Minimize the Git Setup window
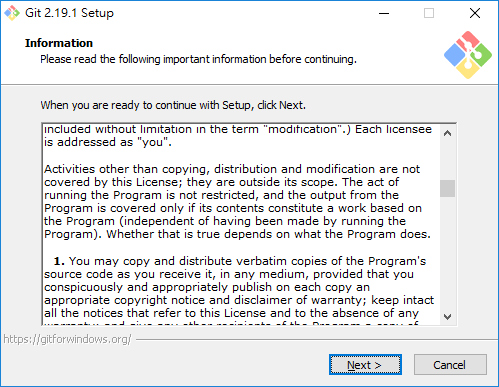 point(384,13)
